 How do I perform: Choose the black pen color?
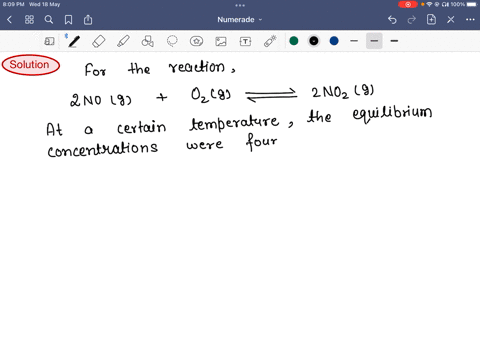[314, 41]
